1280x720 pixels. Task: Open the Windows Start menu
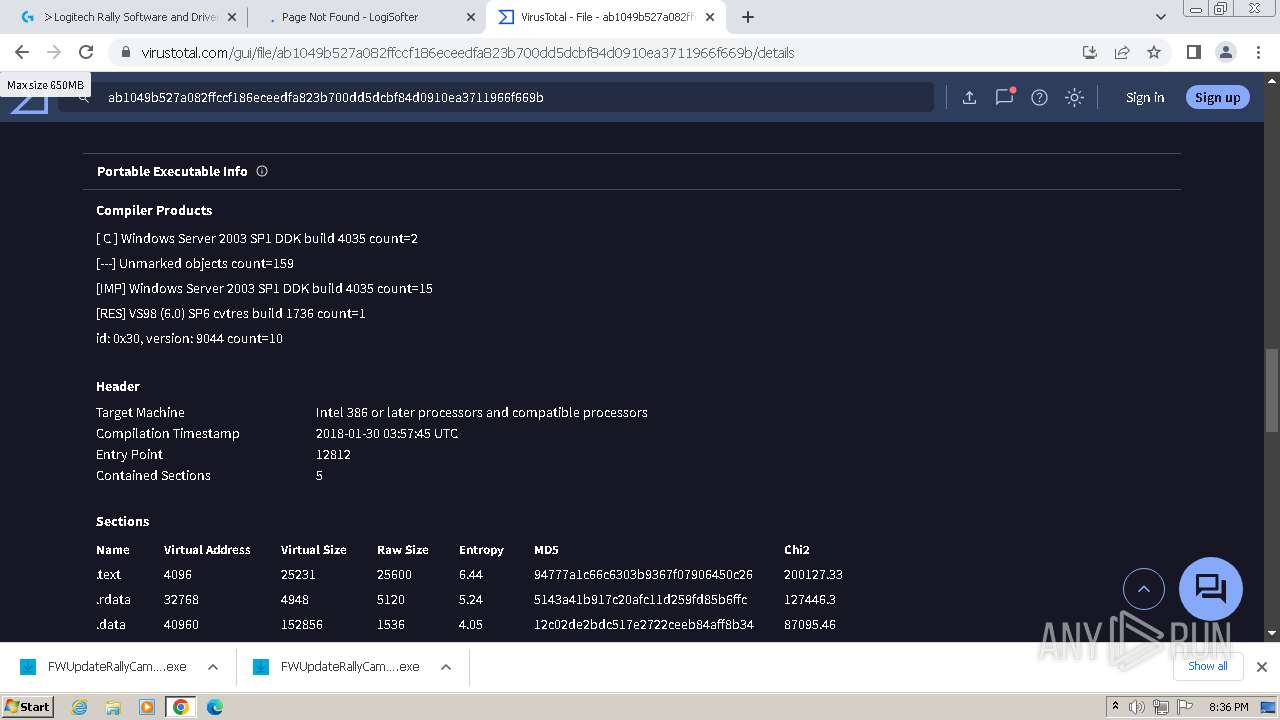point(28,707)
